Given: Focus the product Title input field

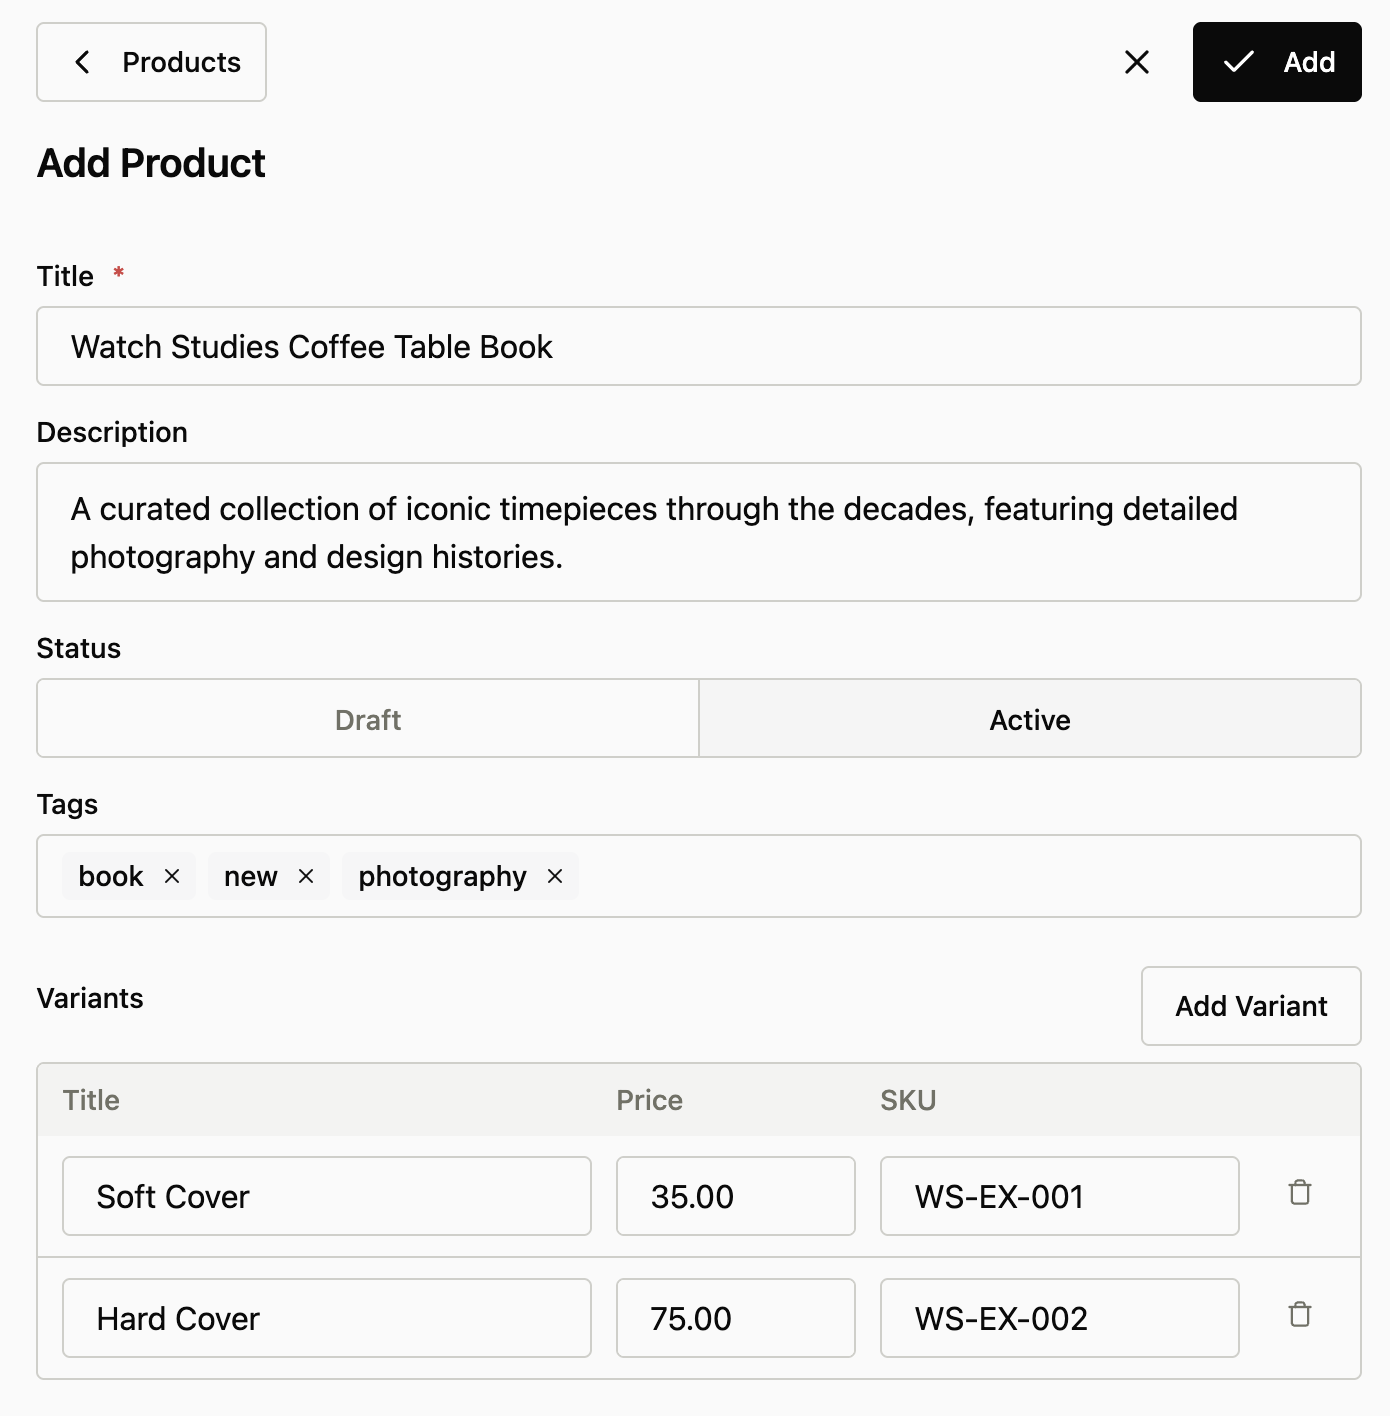Looking at the screenshot, I should tap(698, 346).
